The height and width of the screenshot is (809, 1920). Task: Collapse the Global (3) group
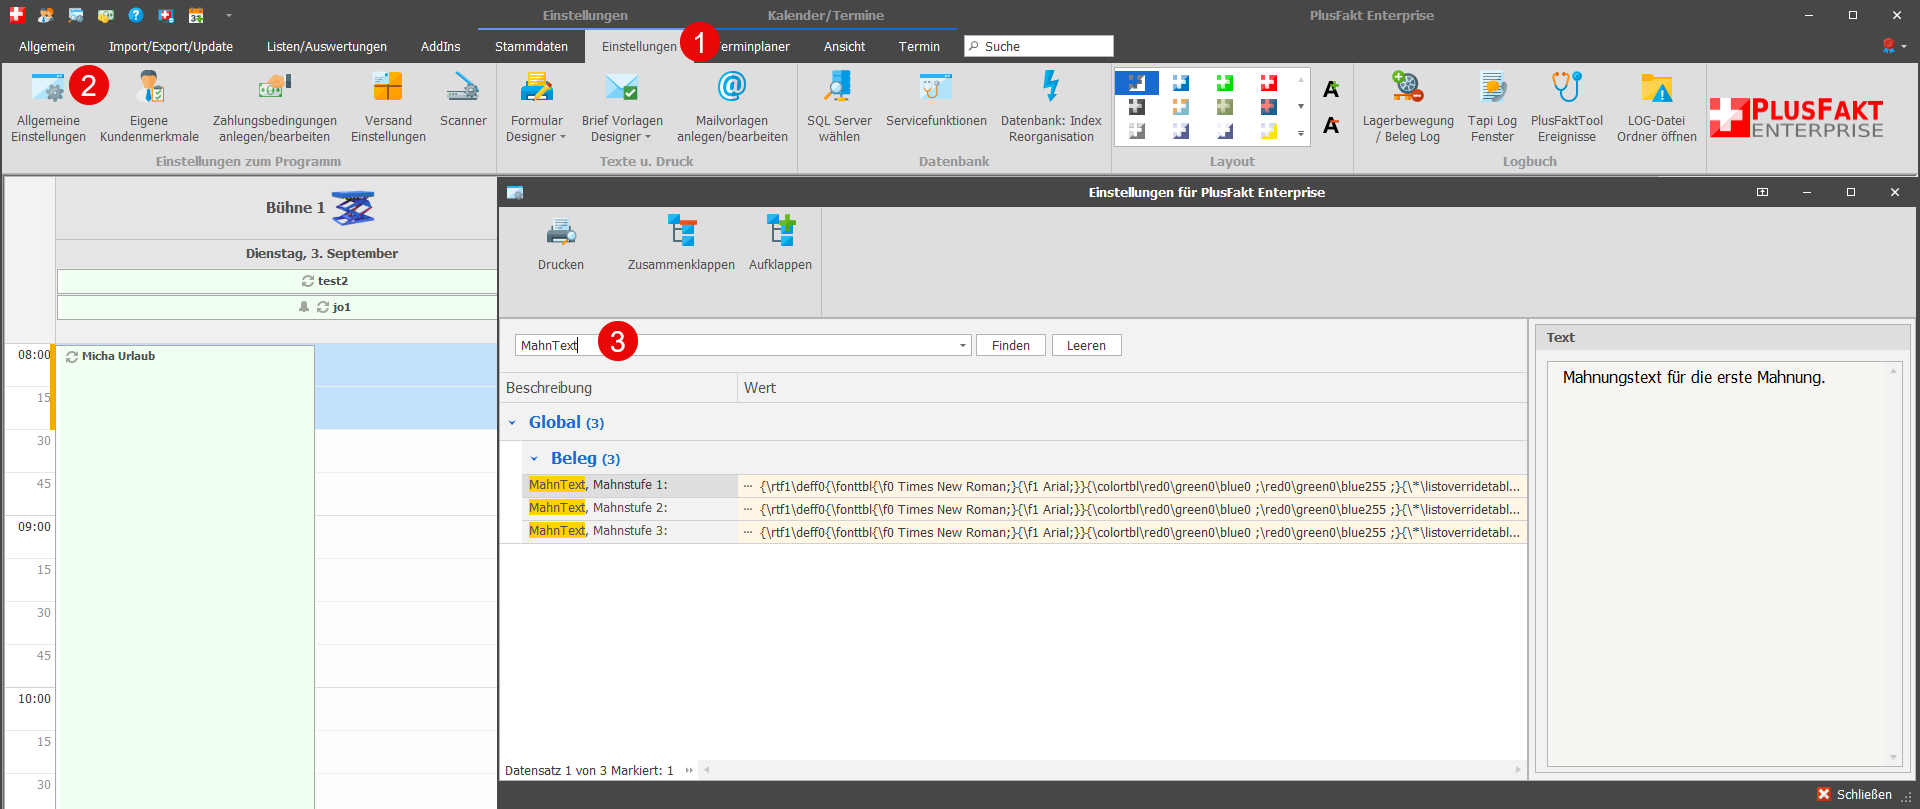point(512,423)
